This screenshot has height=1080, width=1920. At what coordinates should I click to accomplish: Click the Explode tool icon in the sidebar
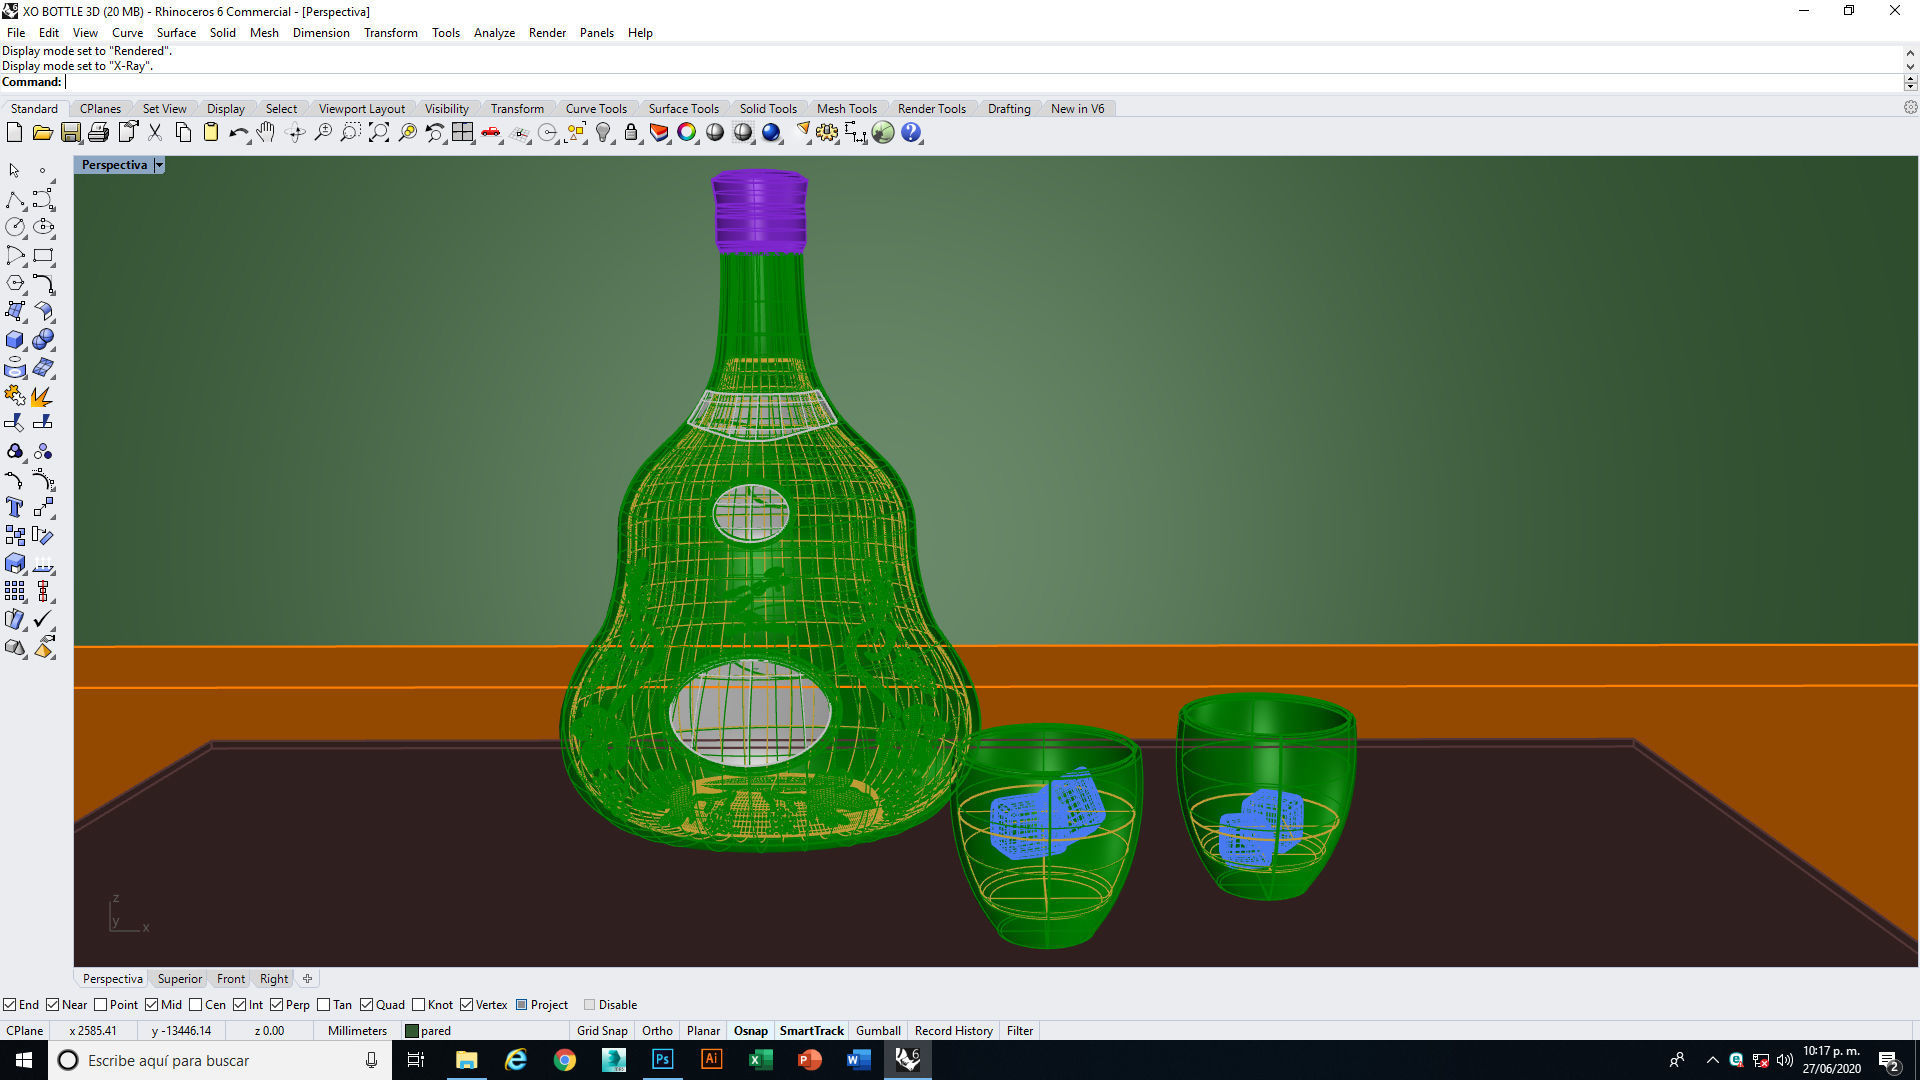coord(43,396)
